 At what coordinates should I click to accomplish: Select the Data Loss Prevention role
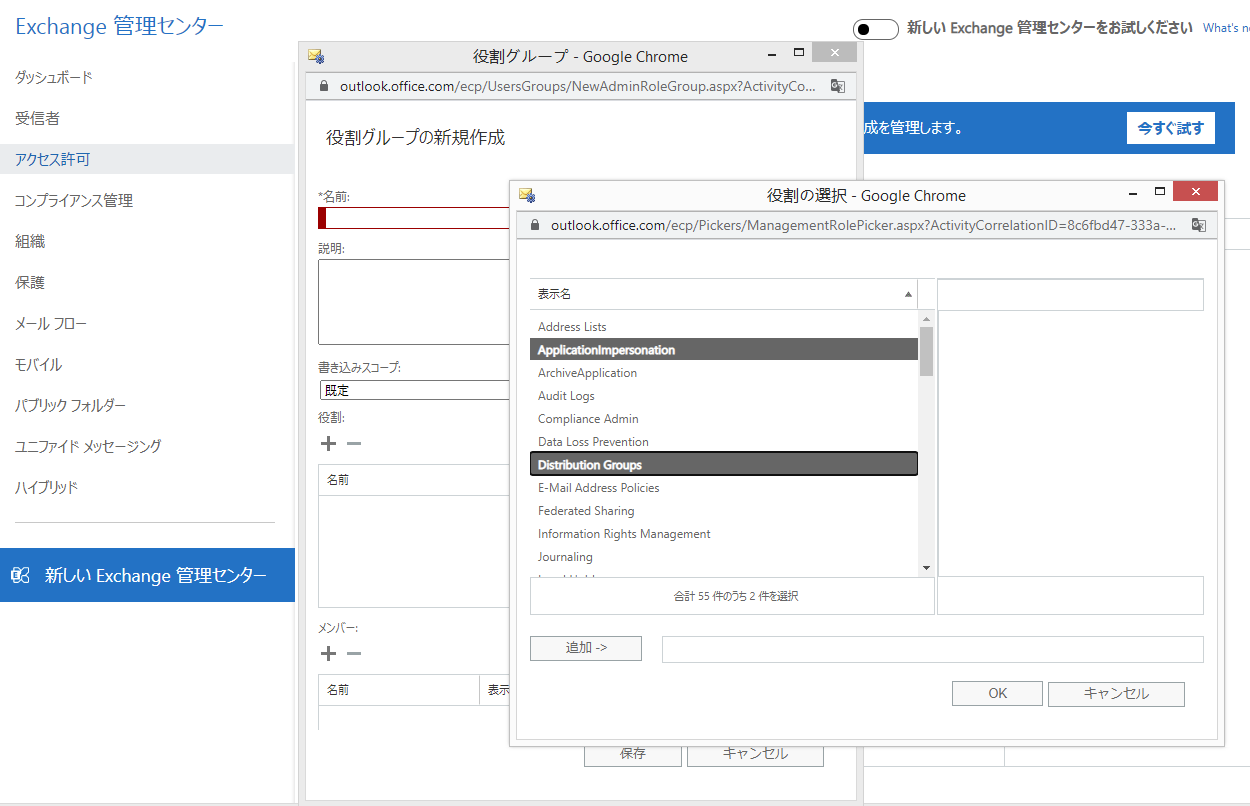tap(724, 442)
